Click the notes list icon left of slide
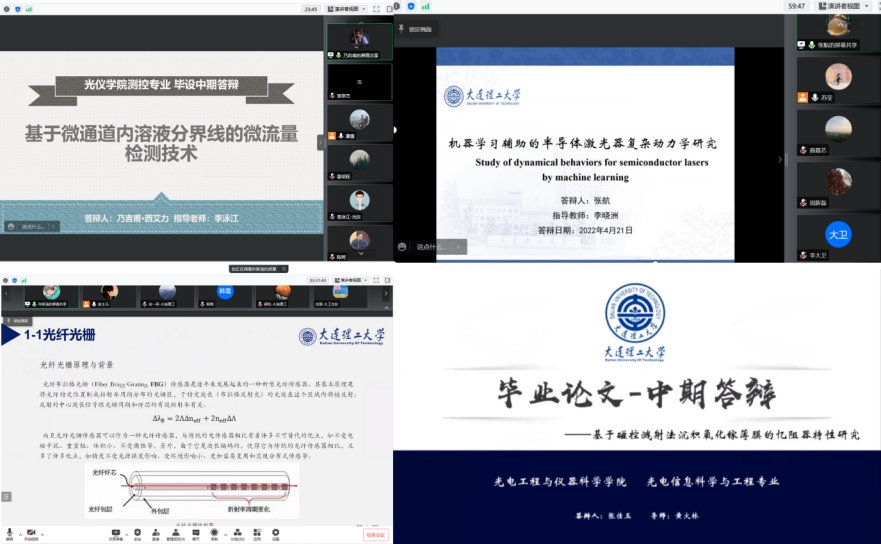 (6, 496)
